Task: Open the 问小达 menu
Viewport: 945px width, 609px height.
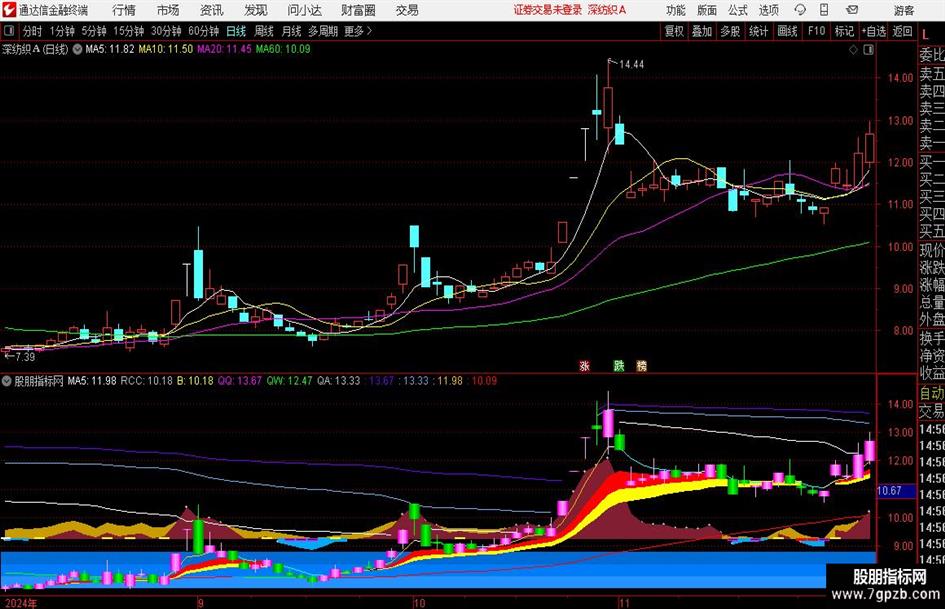Action: [304, 10]
